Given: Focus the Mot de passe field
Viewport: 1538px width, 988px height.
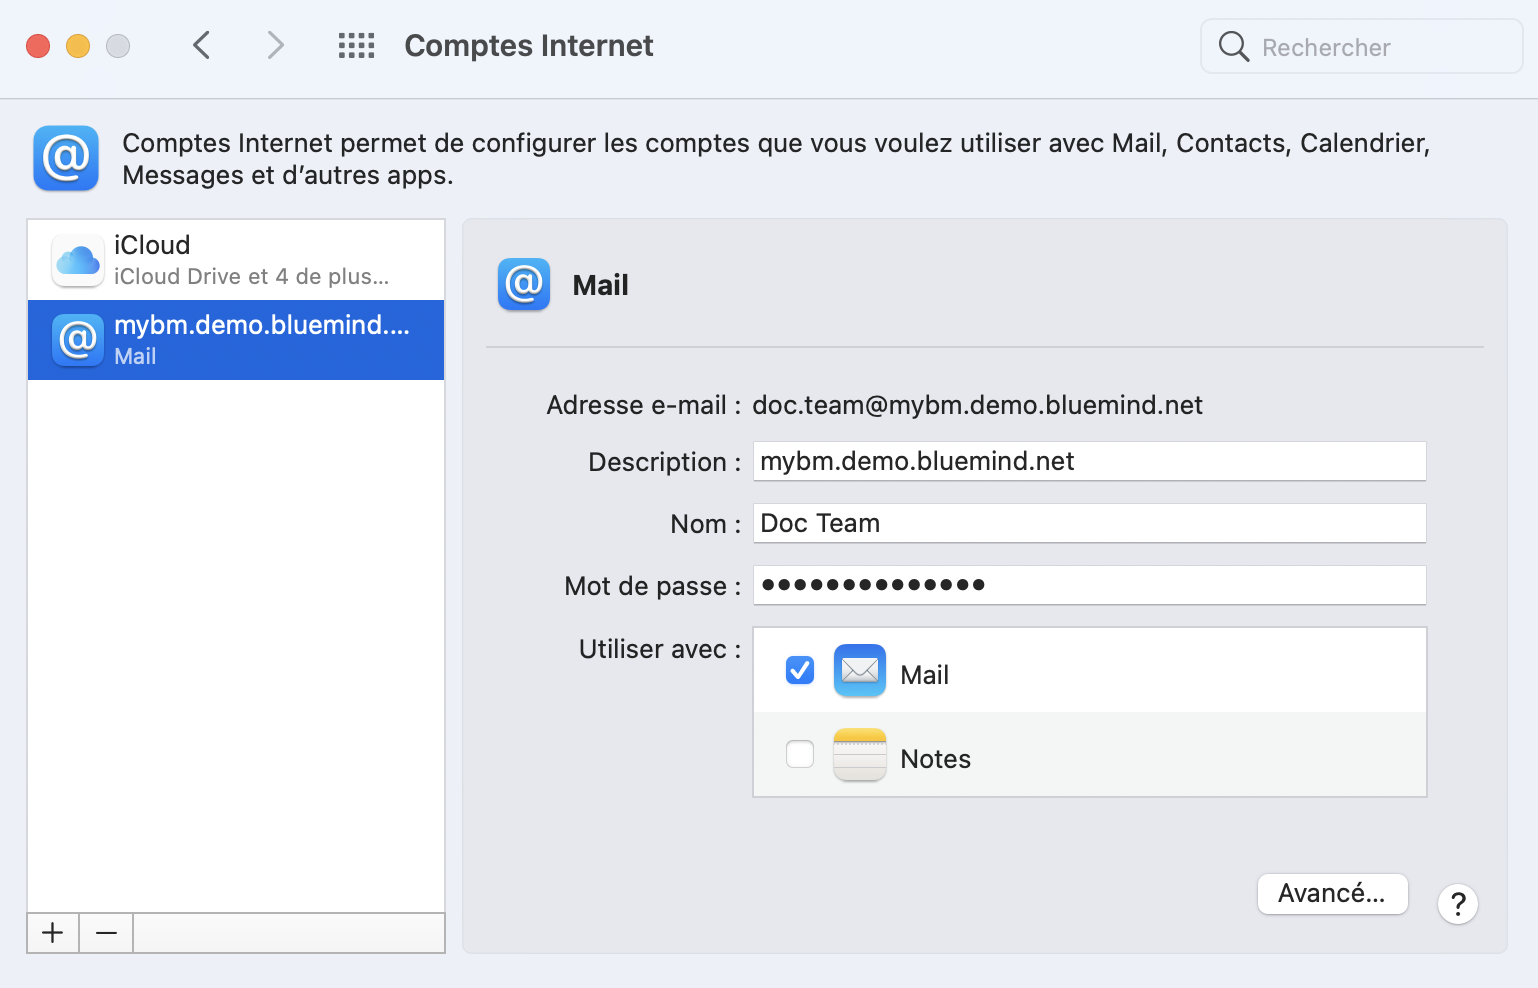Looking at the screenshot, I should 1088,585.
